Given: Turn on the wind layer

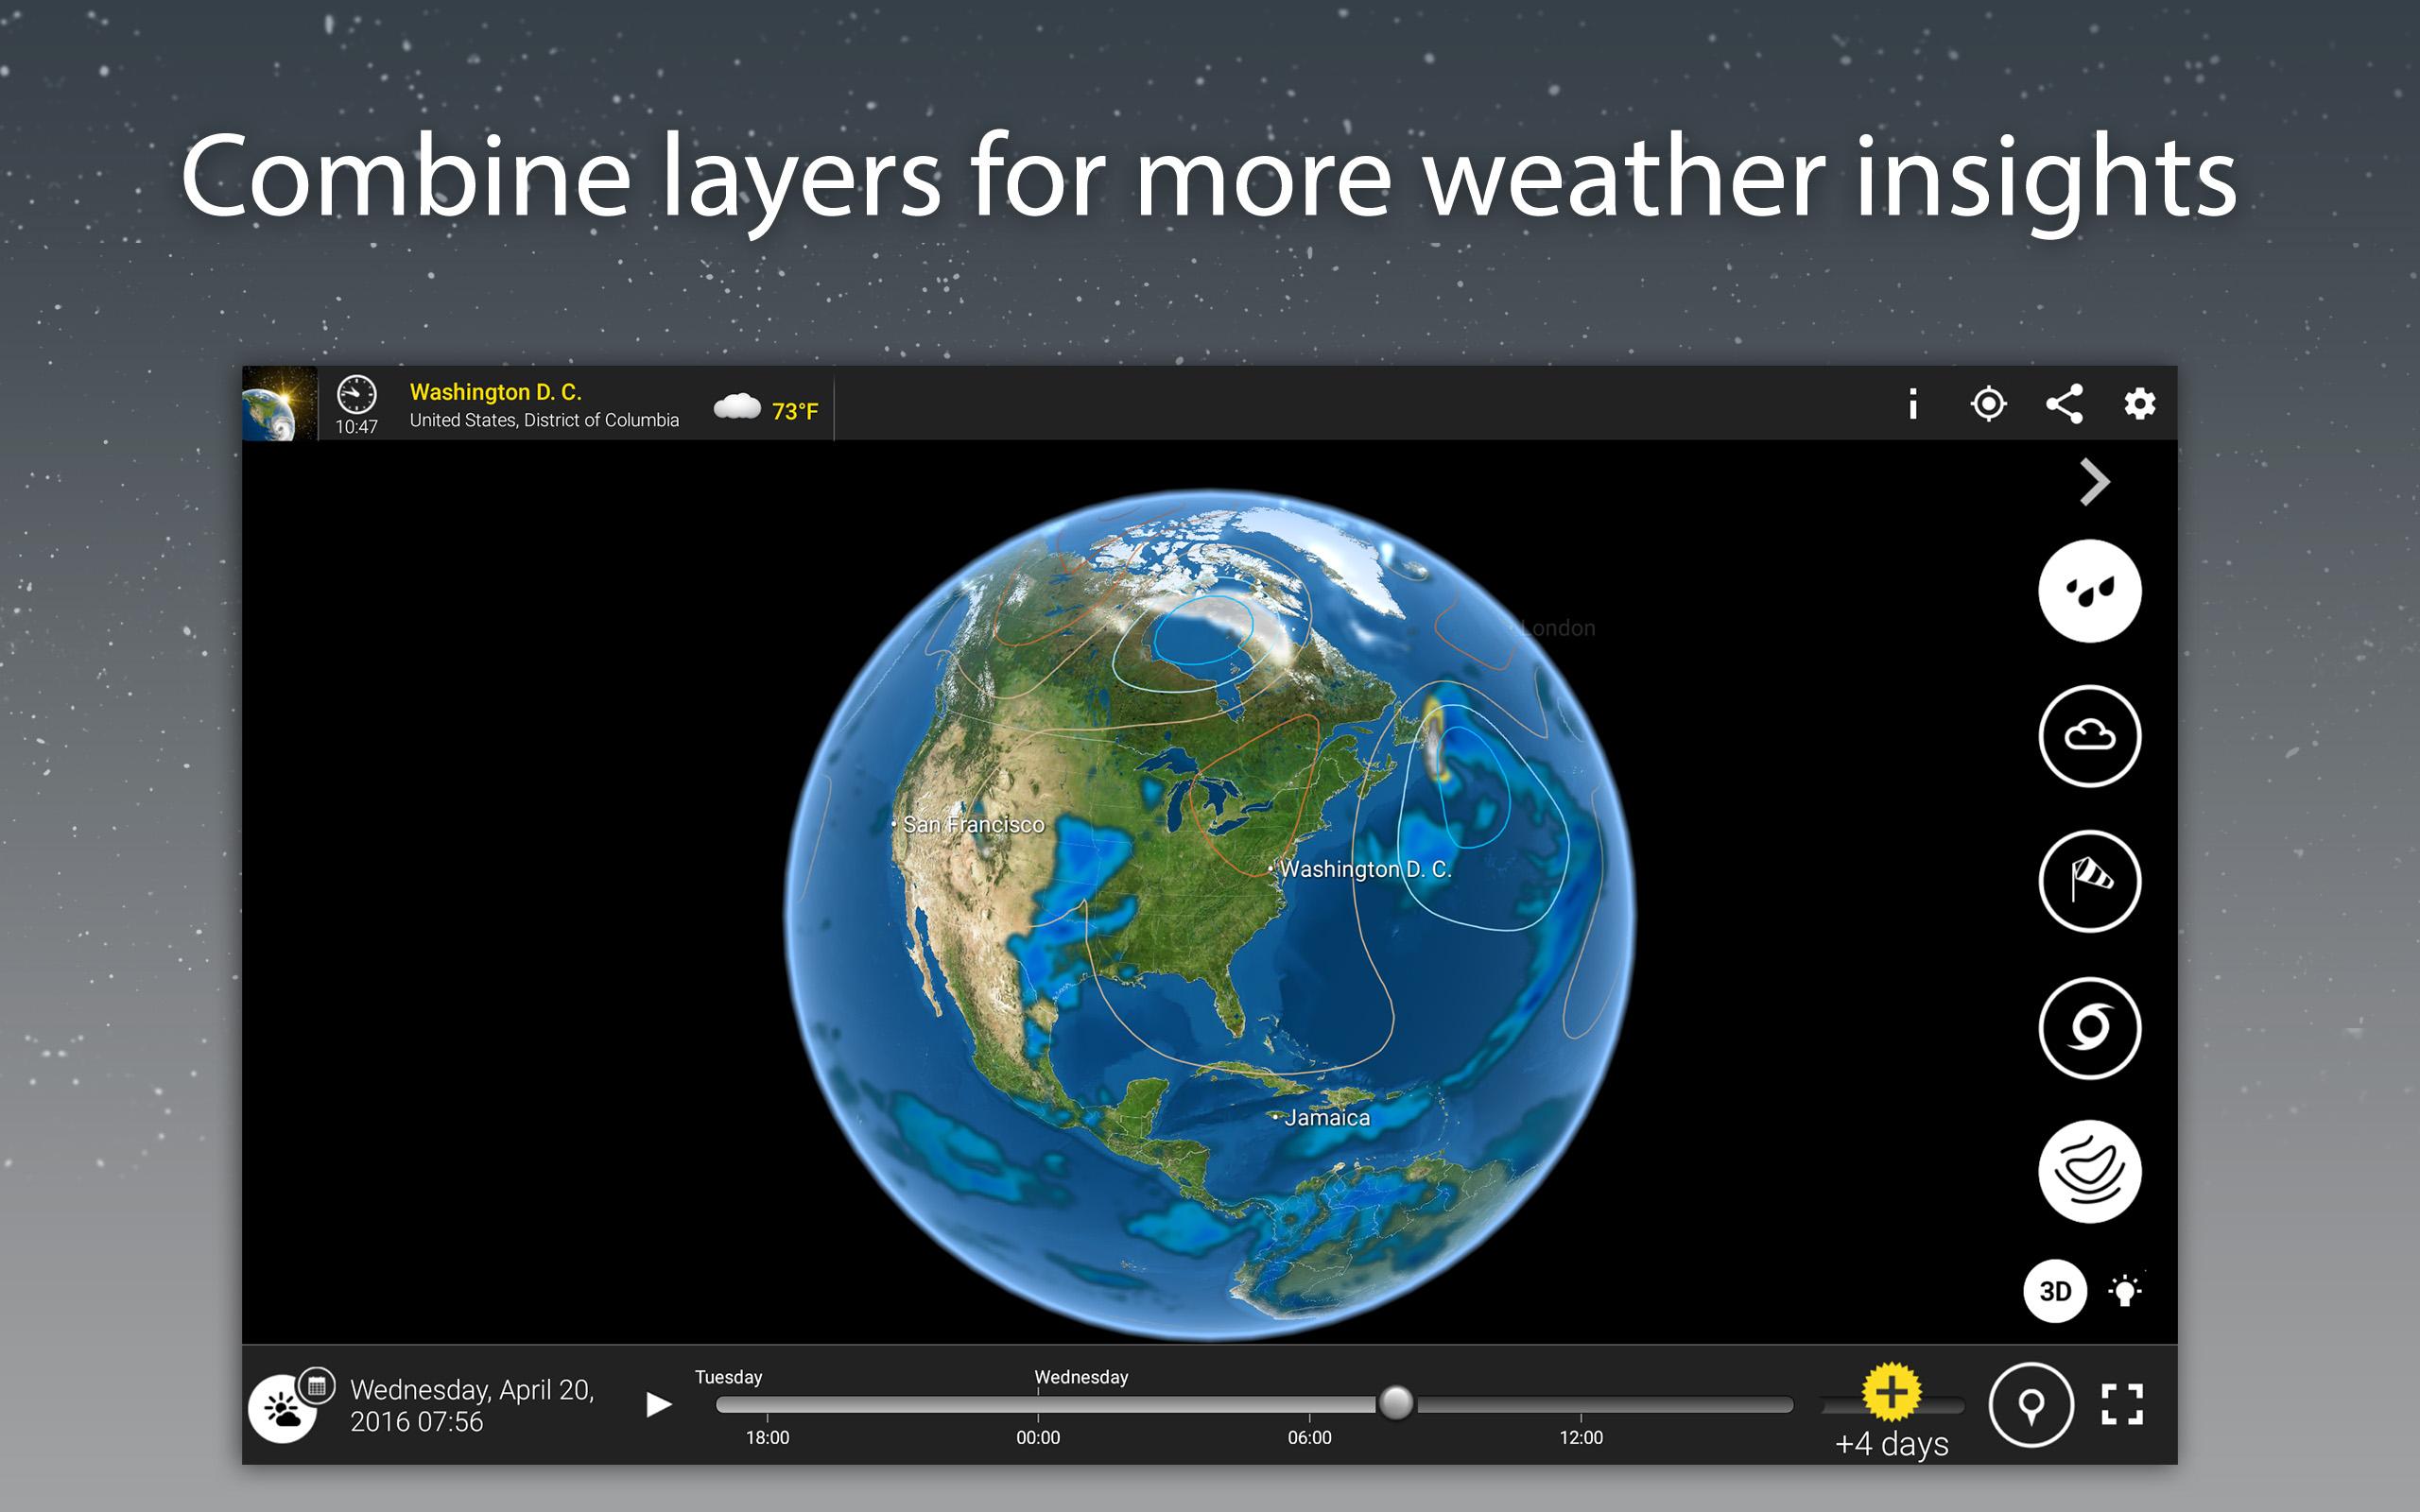Looking at the screenshot, I should [2089, 881].
